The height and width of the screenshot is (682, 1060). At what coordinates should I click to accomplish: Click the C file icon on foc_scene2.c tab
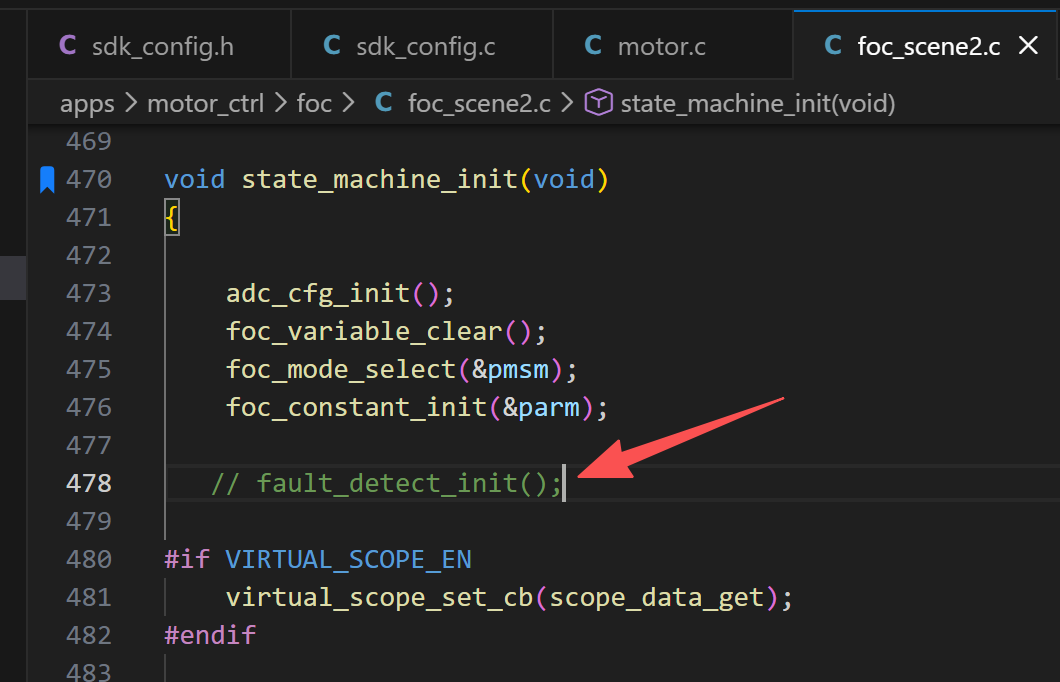(x=833, y=46)
